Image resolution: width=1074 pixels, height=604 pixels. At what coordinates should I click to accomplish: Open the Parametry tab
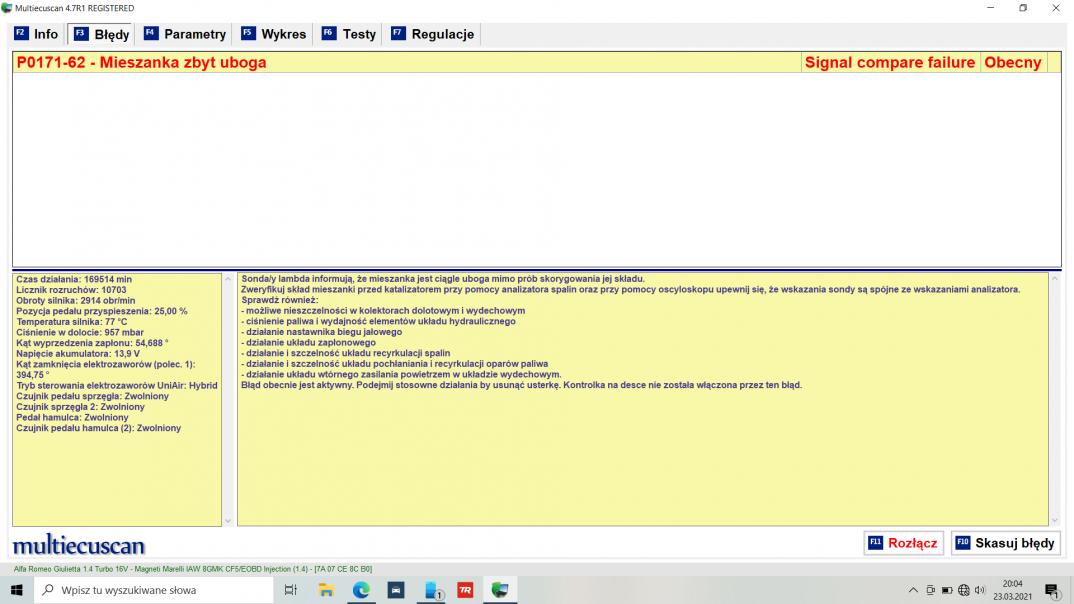tap(185, 34)
